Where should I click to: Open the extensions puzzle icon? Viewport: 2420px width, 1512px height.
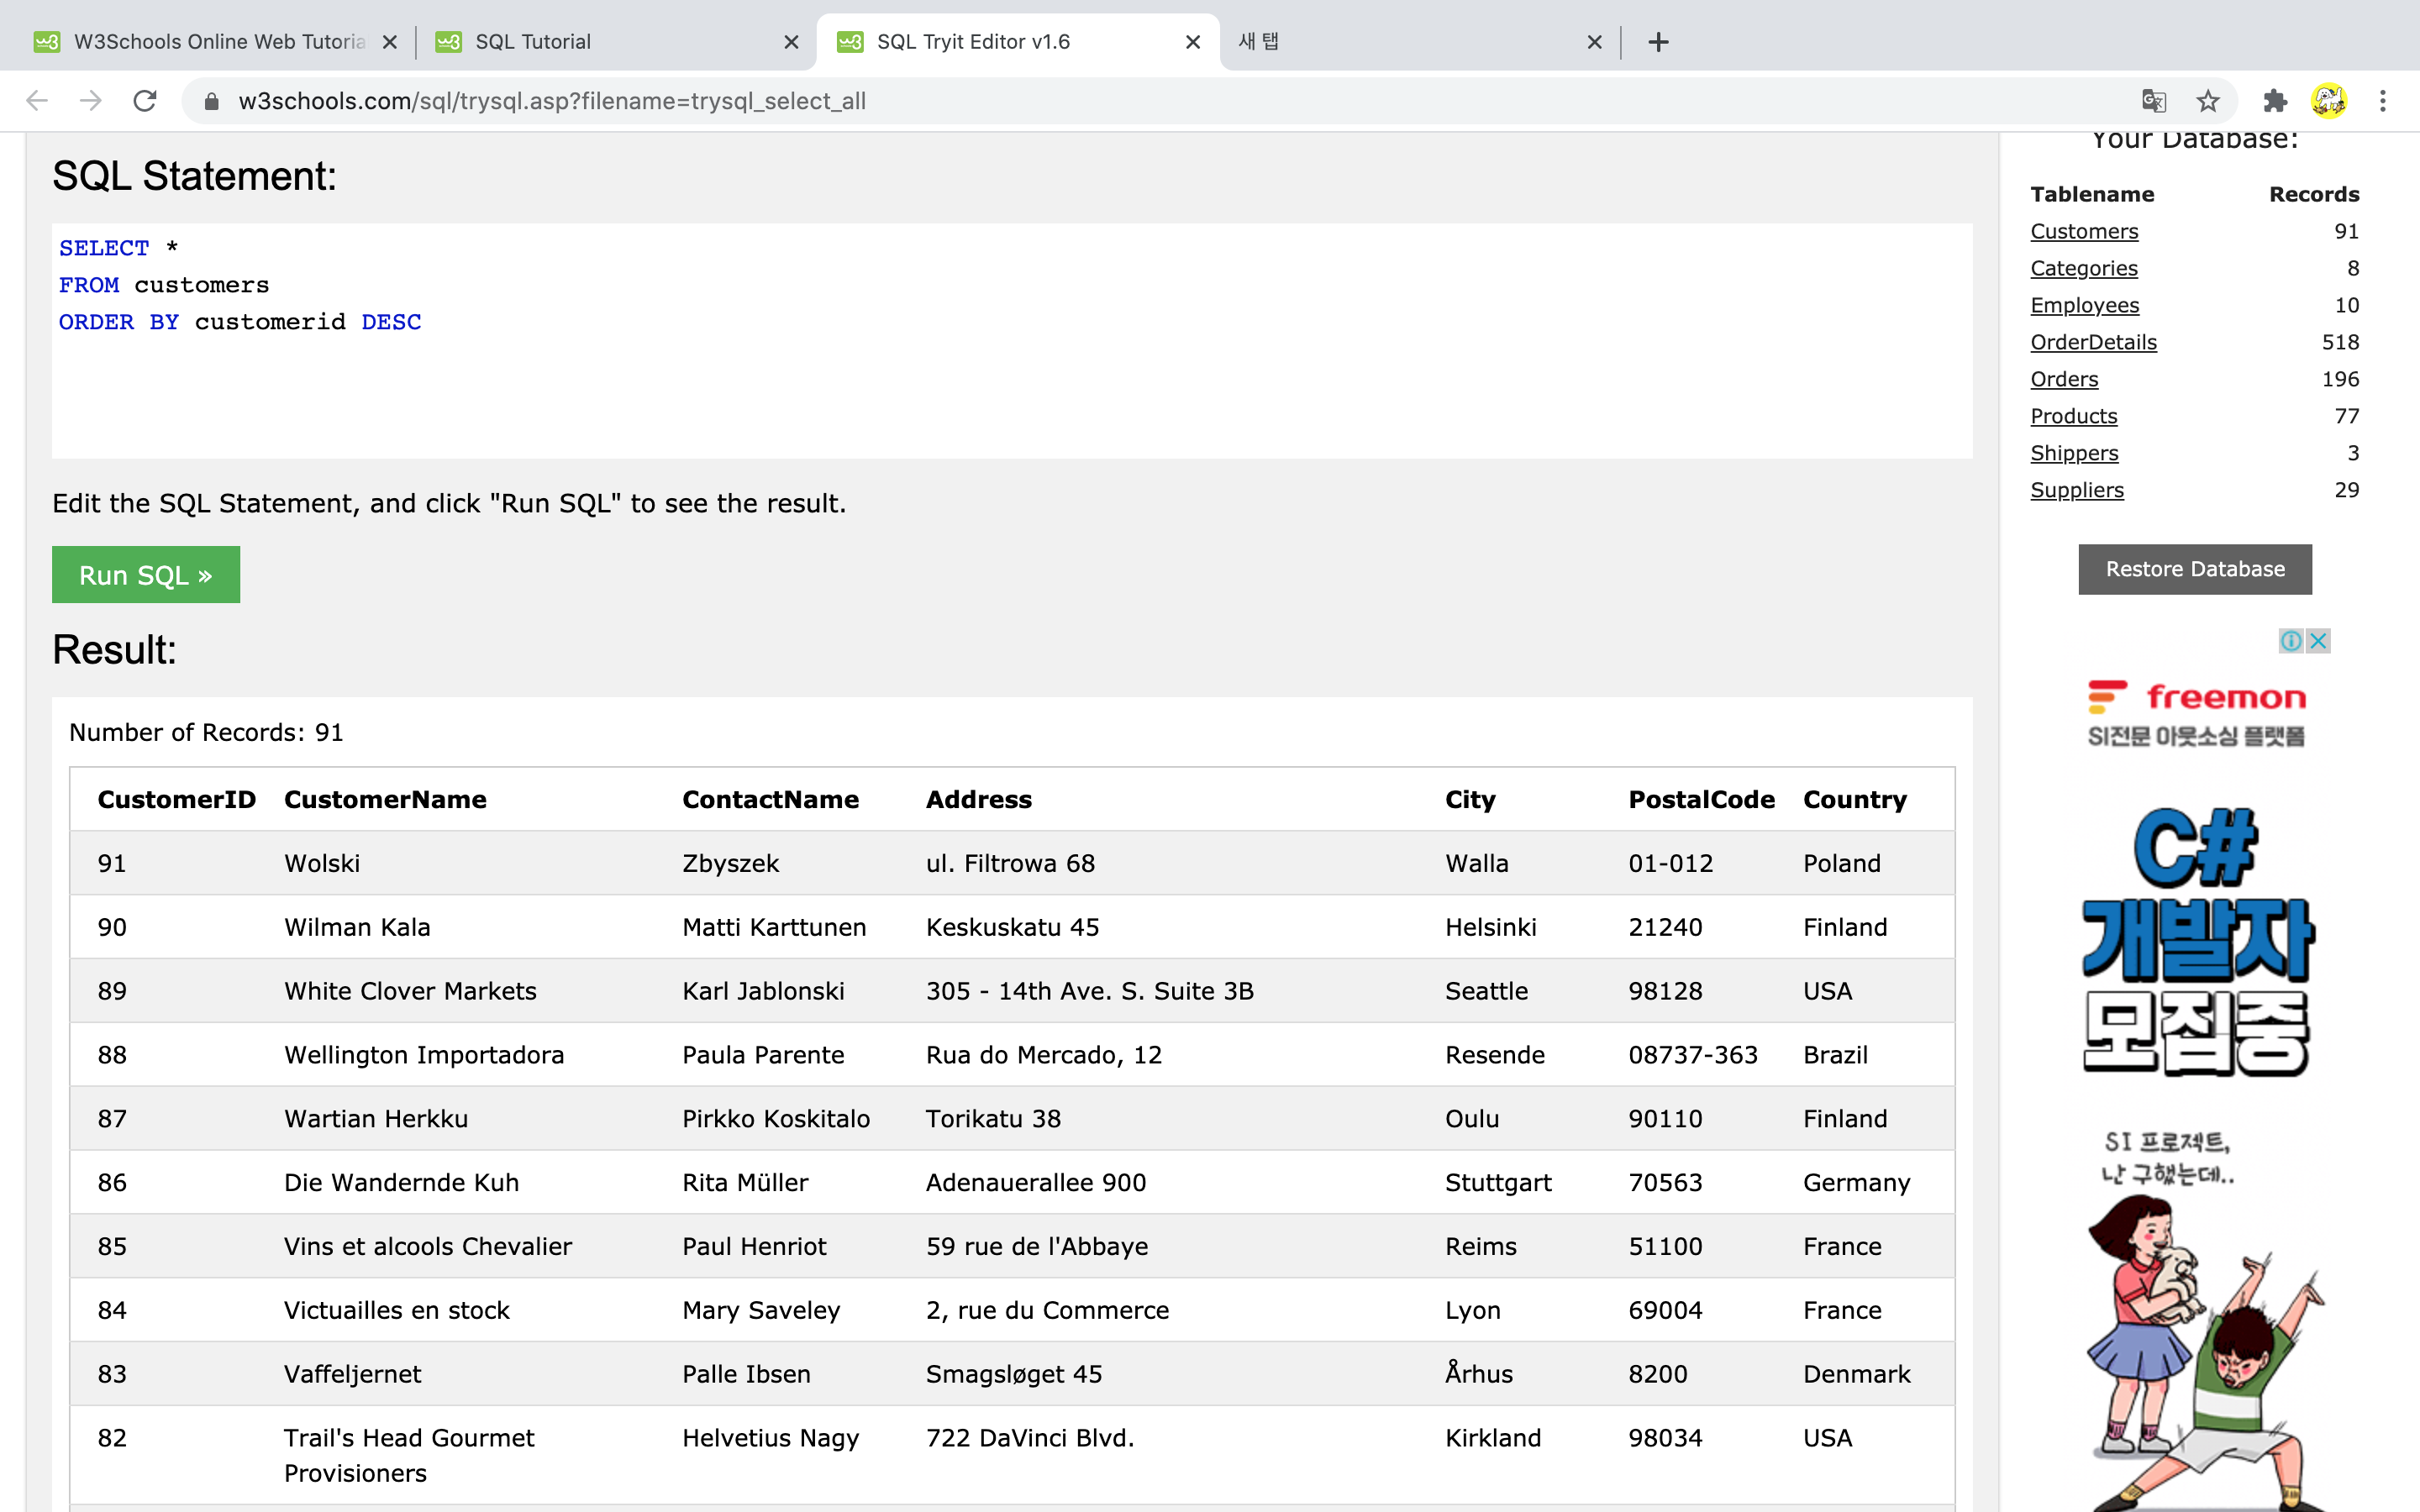2275,101
